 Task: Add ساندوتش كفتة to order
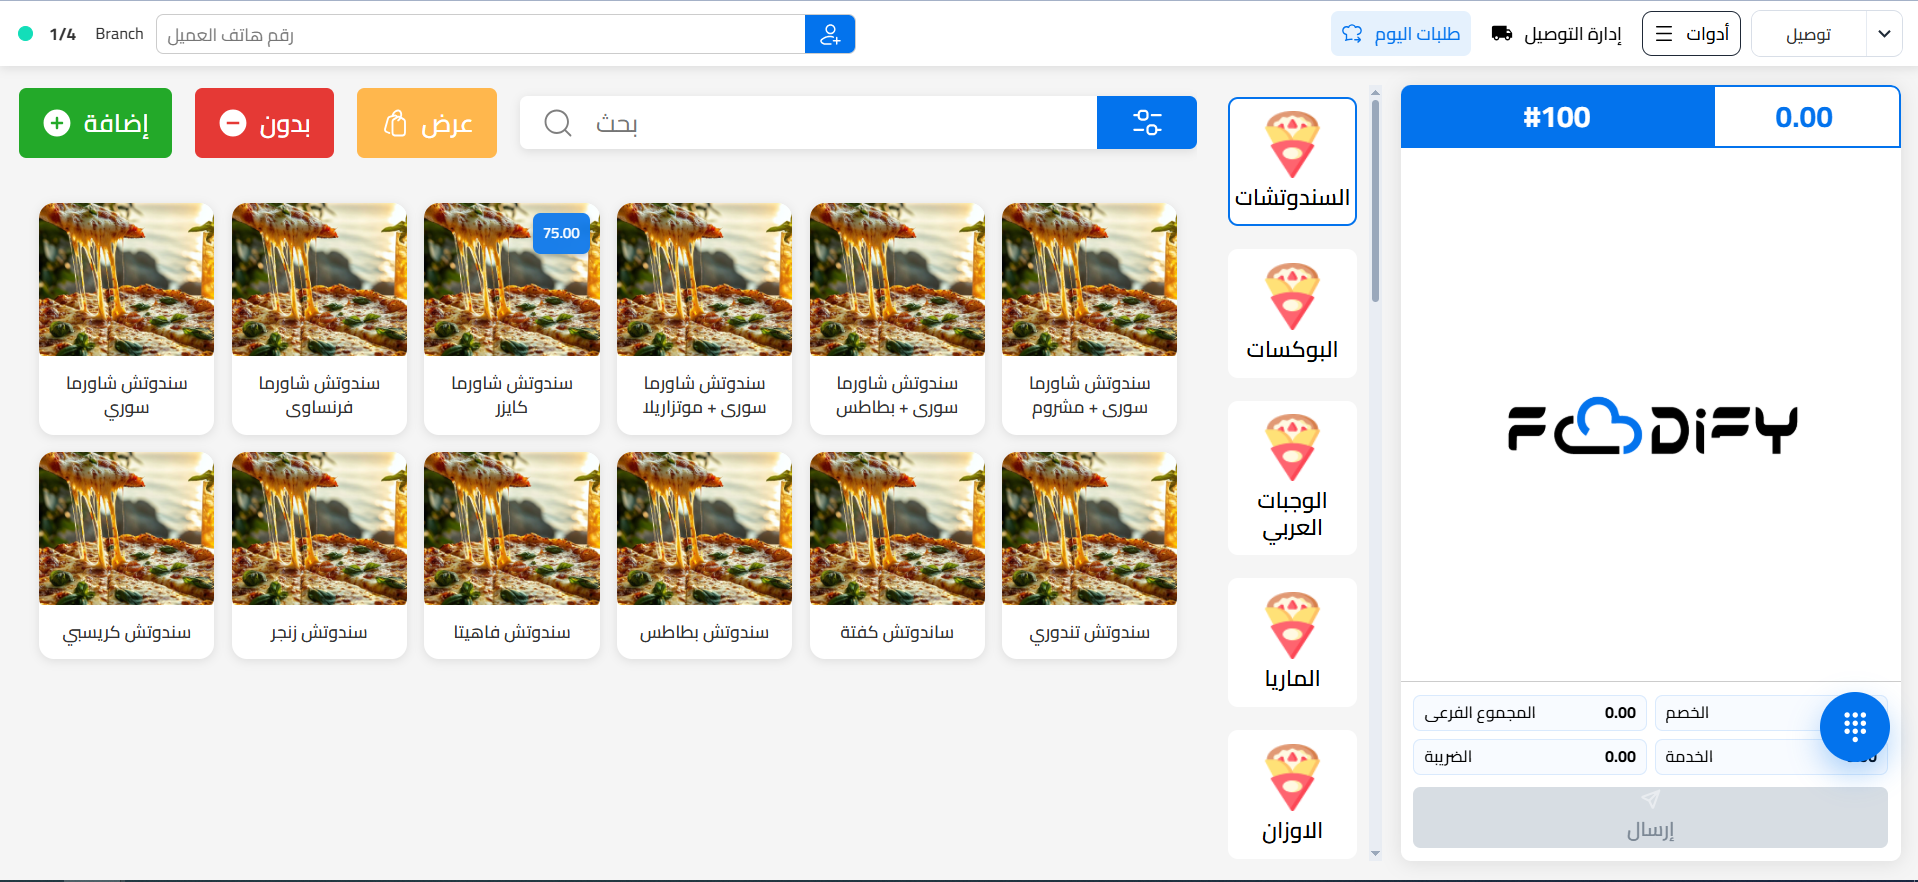click(x=897, y=555)
